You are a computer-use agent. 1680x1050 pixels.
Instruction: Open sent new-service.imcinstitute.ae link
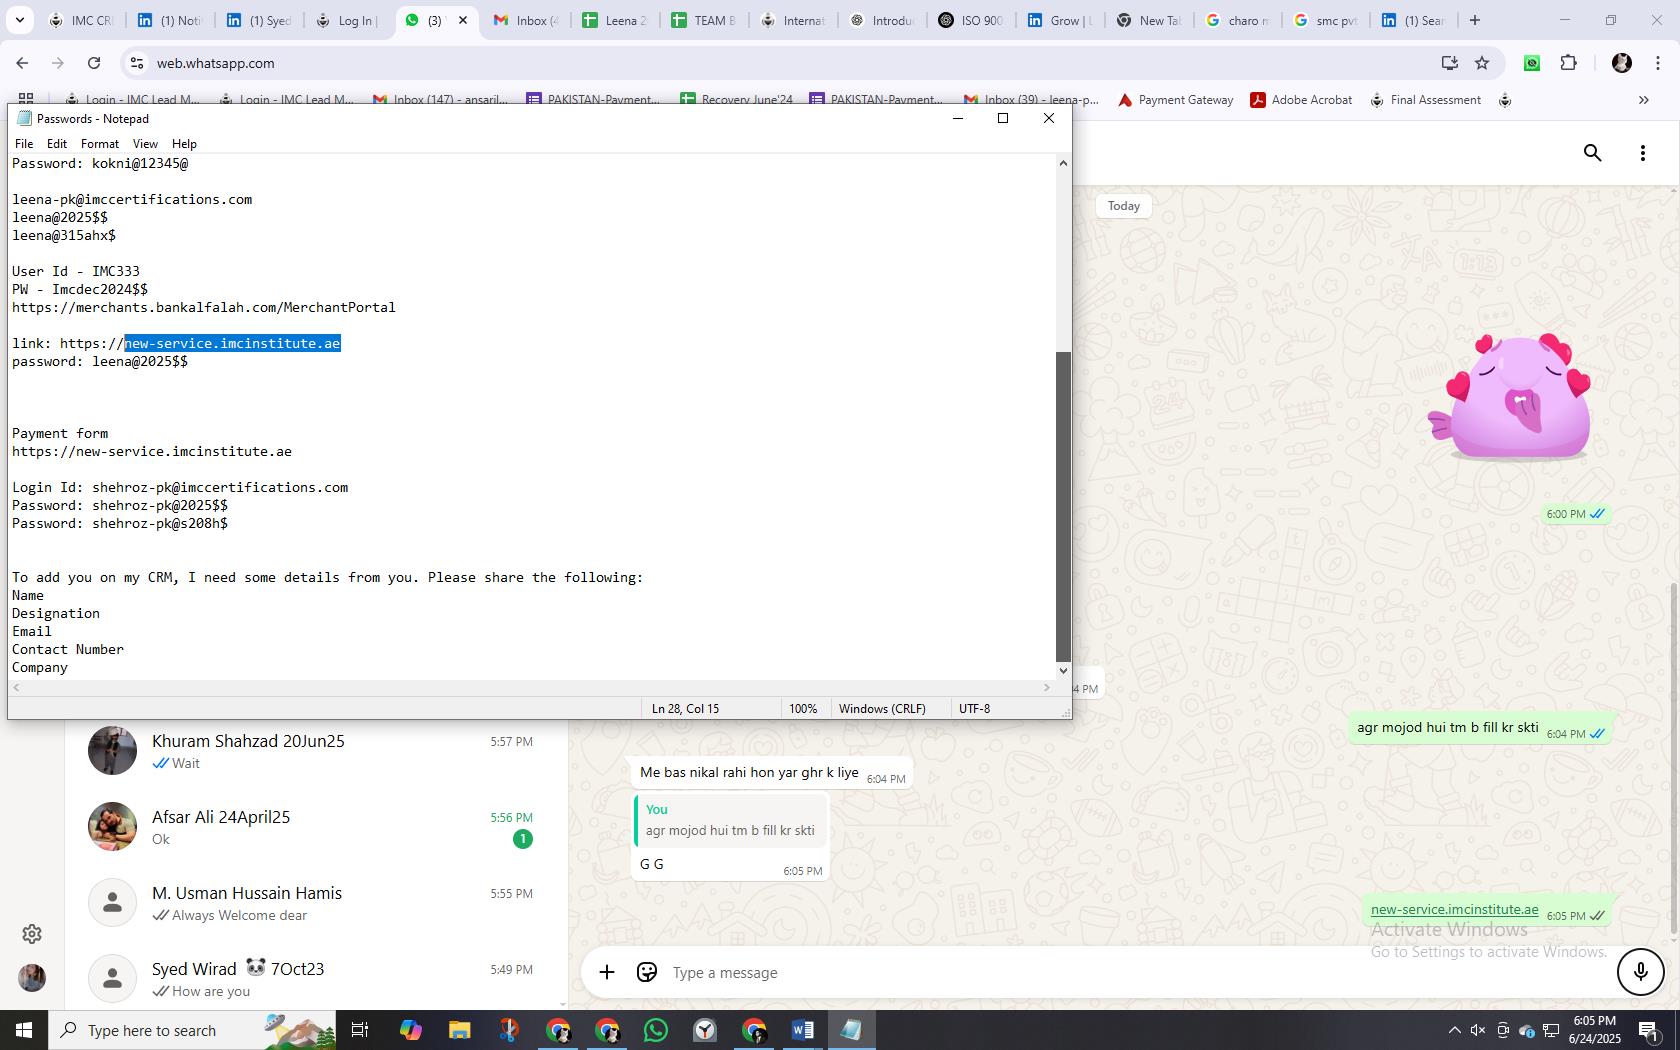tap(1454, 909)
